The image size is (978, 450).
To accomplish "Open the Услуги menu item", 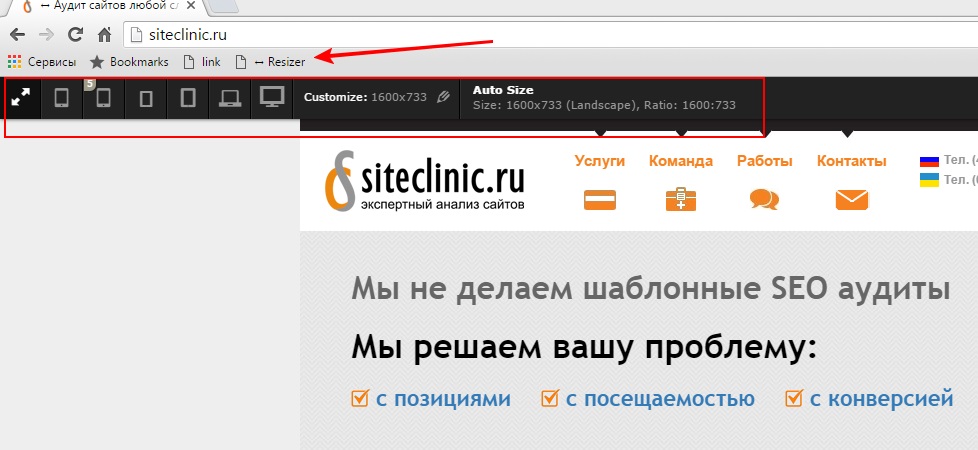I will coord(600,161).
